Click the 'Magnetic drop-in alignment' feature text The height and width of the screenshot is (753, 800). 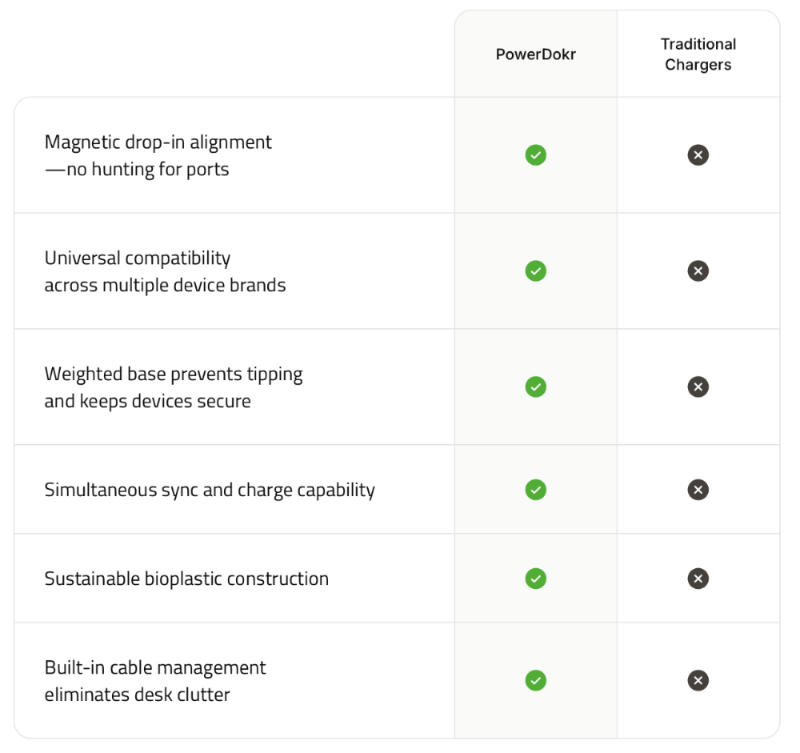158,143
